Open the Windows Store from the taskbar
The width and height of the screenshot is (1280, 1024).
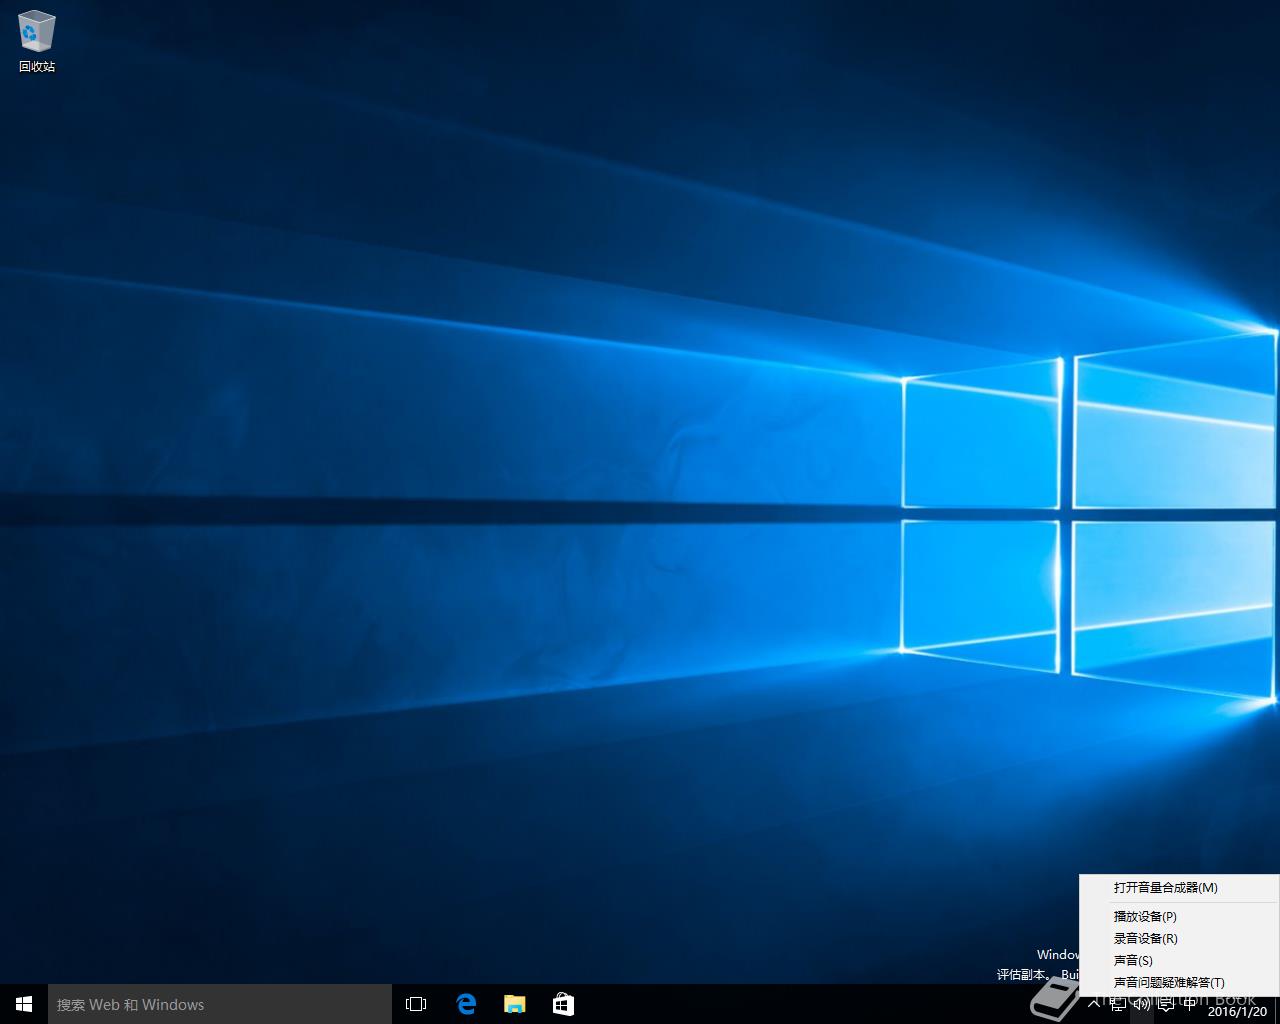[x=563, y=1004]
